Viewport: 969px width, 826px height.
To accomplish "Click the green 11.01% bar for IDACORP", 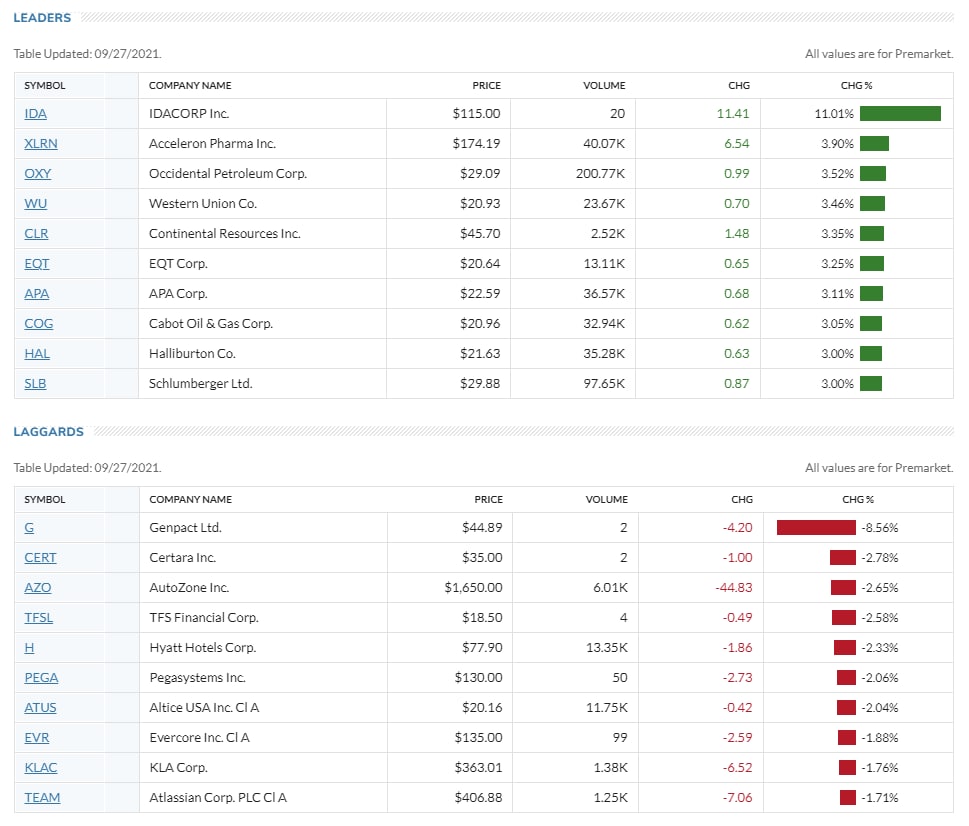I will [900, 114].
